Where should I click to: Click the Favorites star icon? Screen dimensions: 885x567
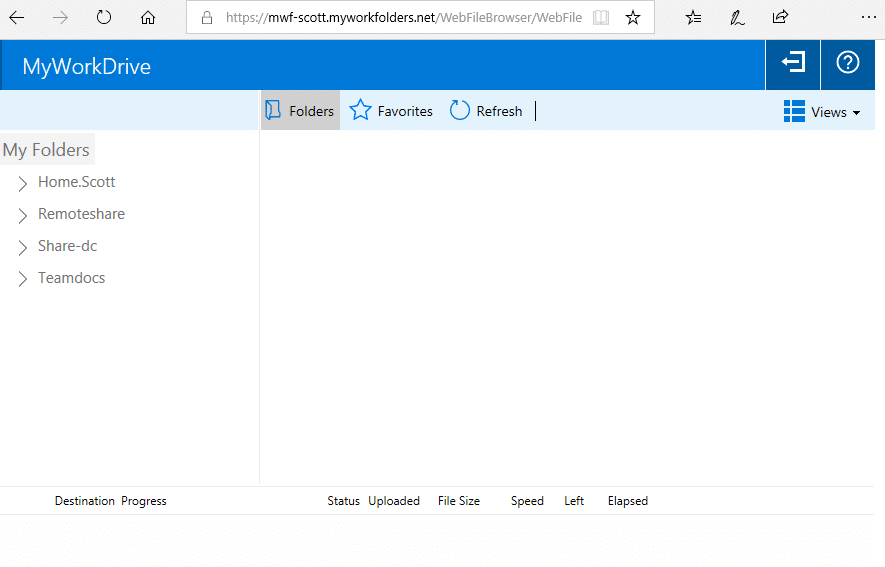360,111
